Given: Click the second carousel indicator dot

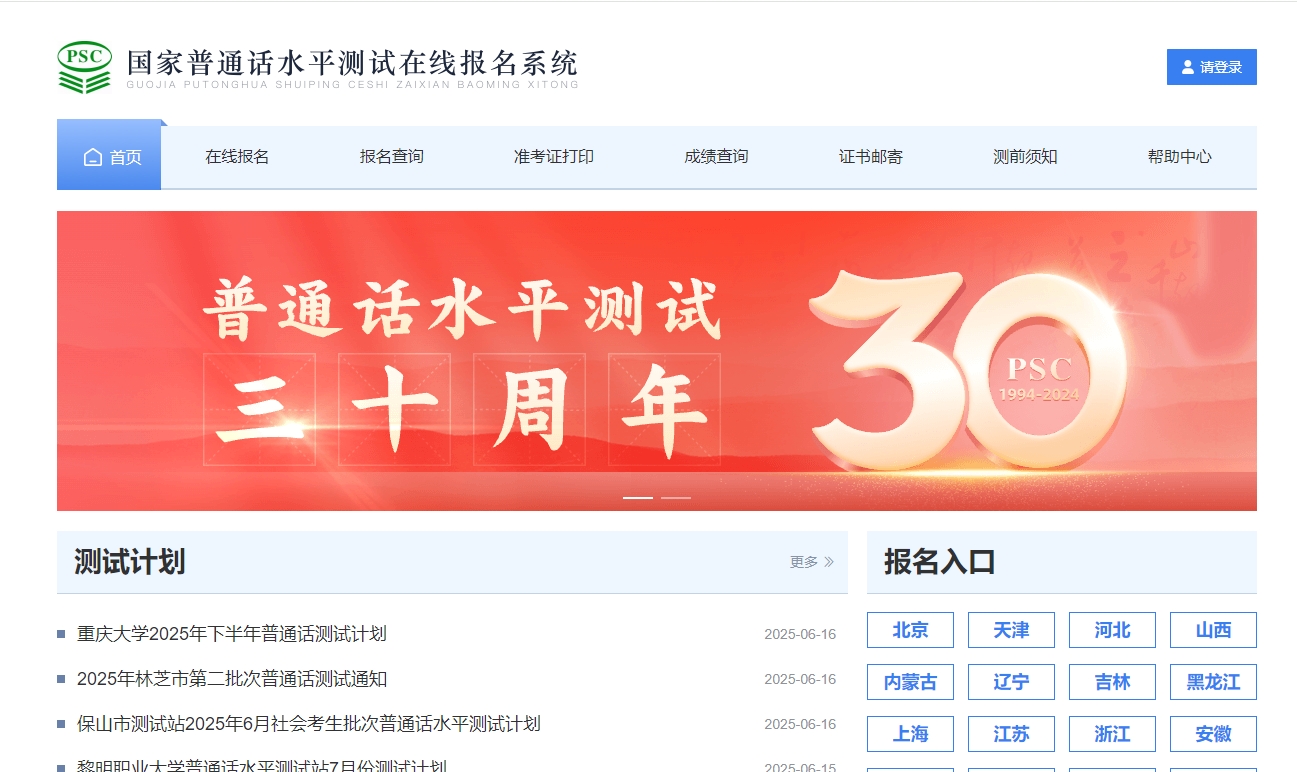Looking at the screenshot, I should pos(675,496).
